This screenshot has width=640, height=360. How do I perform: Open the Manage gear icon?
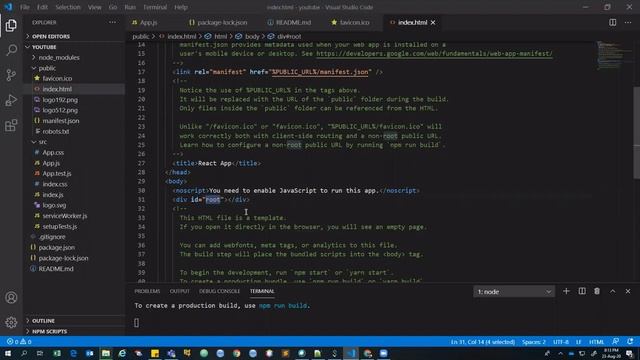point(11,322)
